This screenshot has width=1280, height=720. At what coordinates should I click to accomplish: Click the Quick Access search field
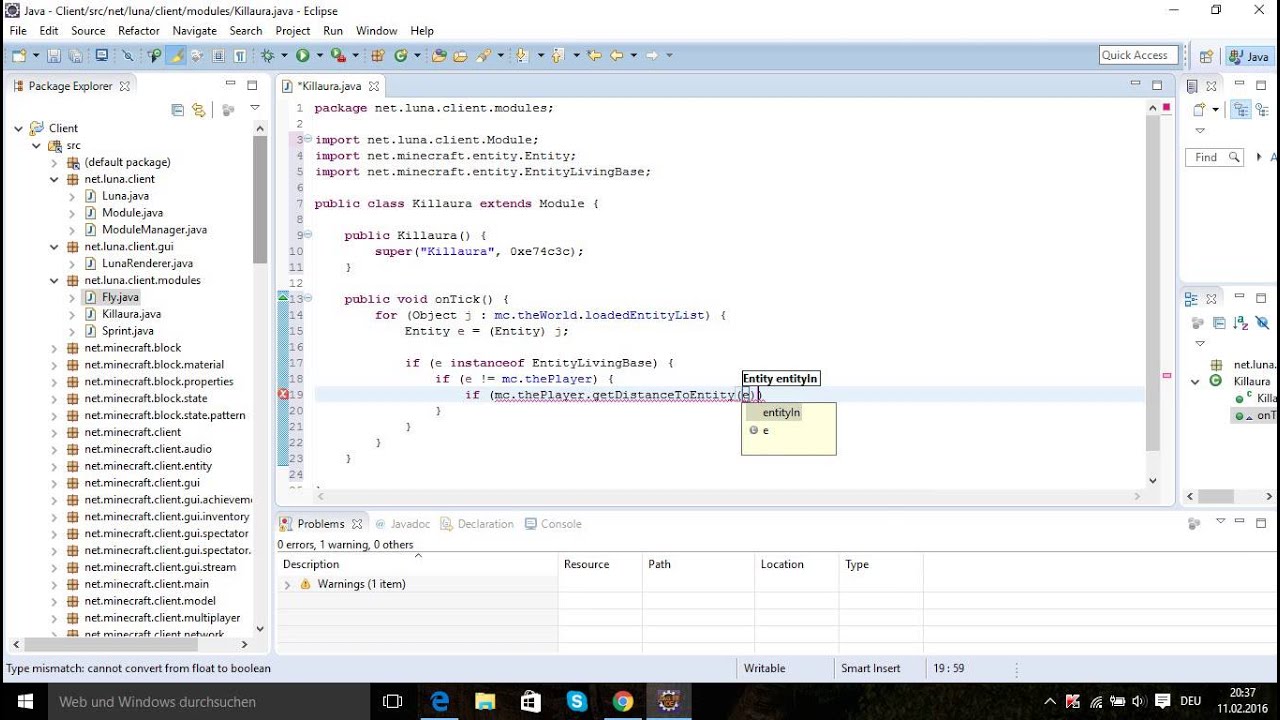(1137, 56)
